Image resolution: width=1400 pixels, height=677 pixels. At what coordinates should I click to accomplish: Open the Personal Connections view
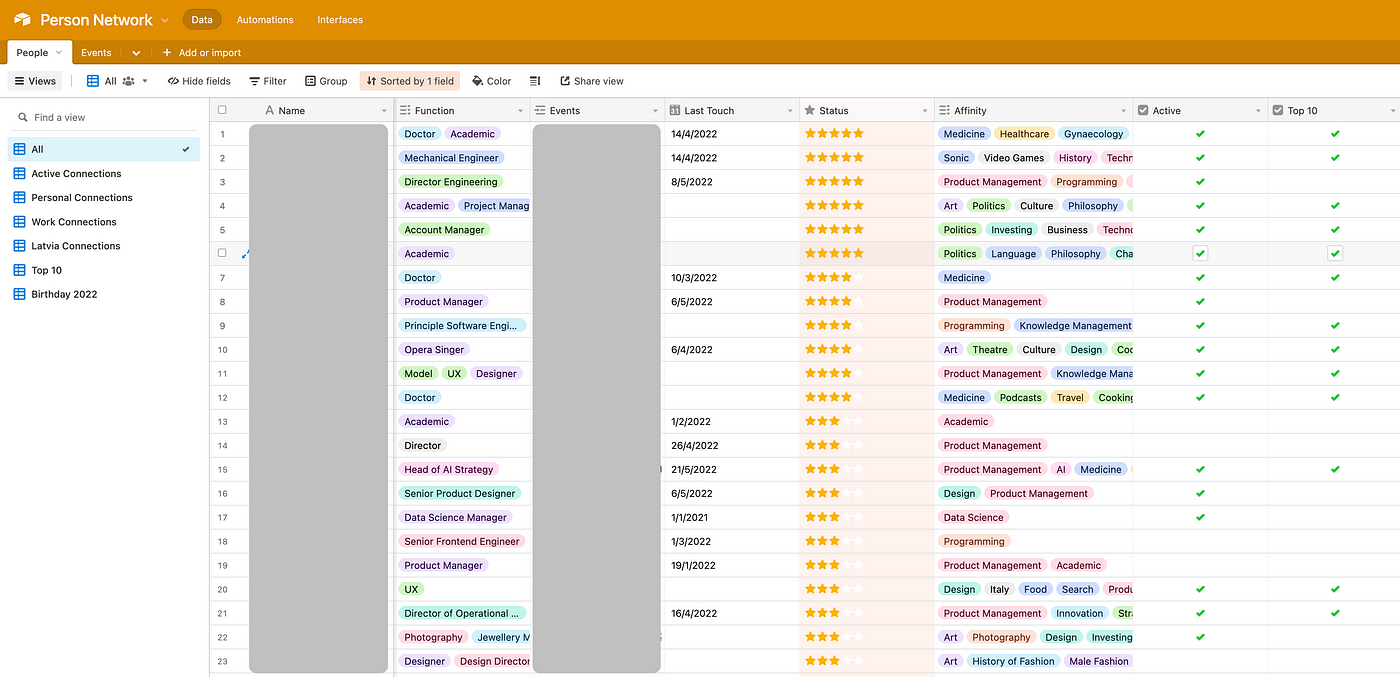(x=82, y=198)
